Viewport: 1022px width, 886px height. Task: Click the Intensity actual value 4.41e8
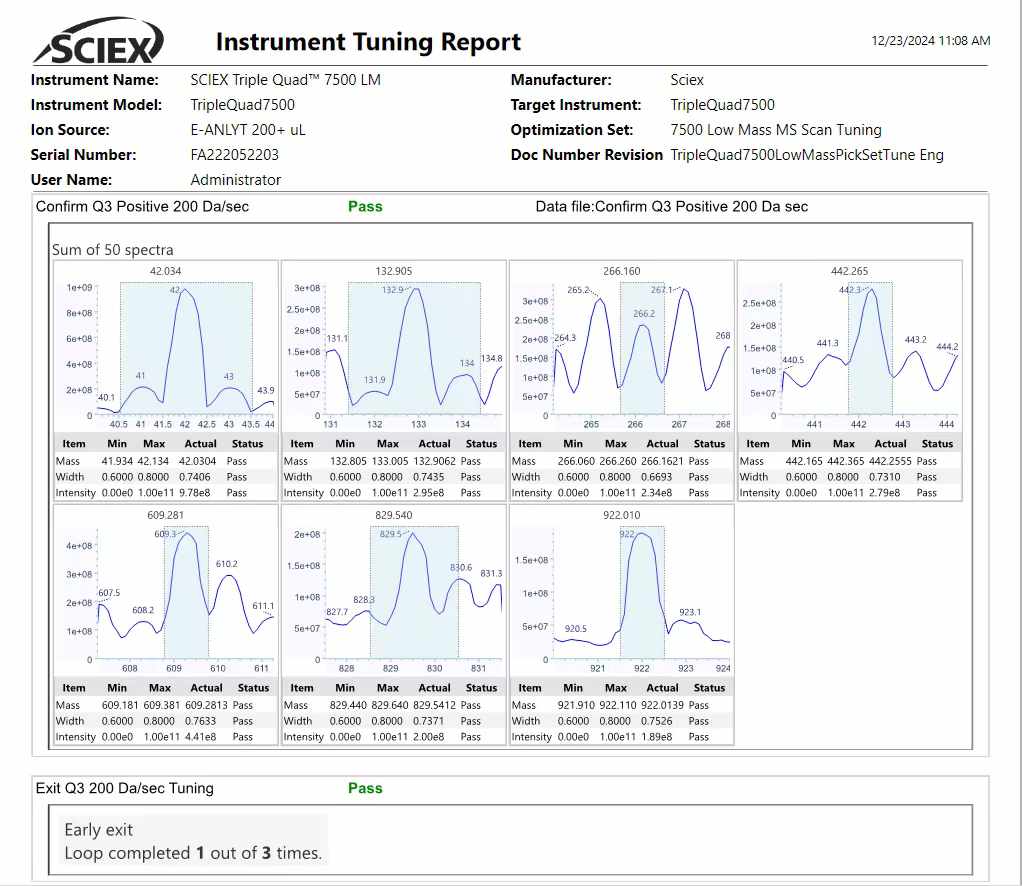206,737
